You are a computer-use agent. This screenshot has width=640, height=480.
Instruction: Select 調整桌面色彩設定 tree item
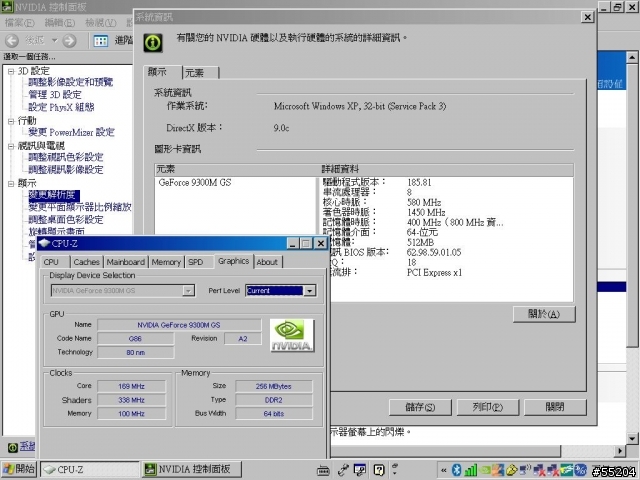66,220
